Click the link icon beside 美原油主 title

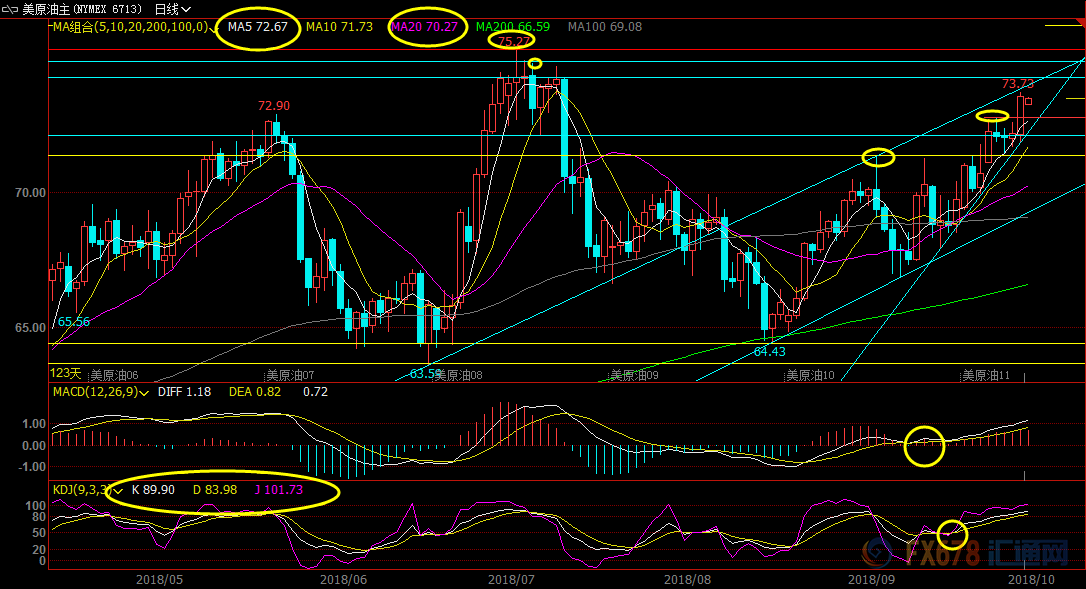click(x=8, y=8)
